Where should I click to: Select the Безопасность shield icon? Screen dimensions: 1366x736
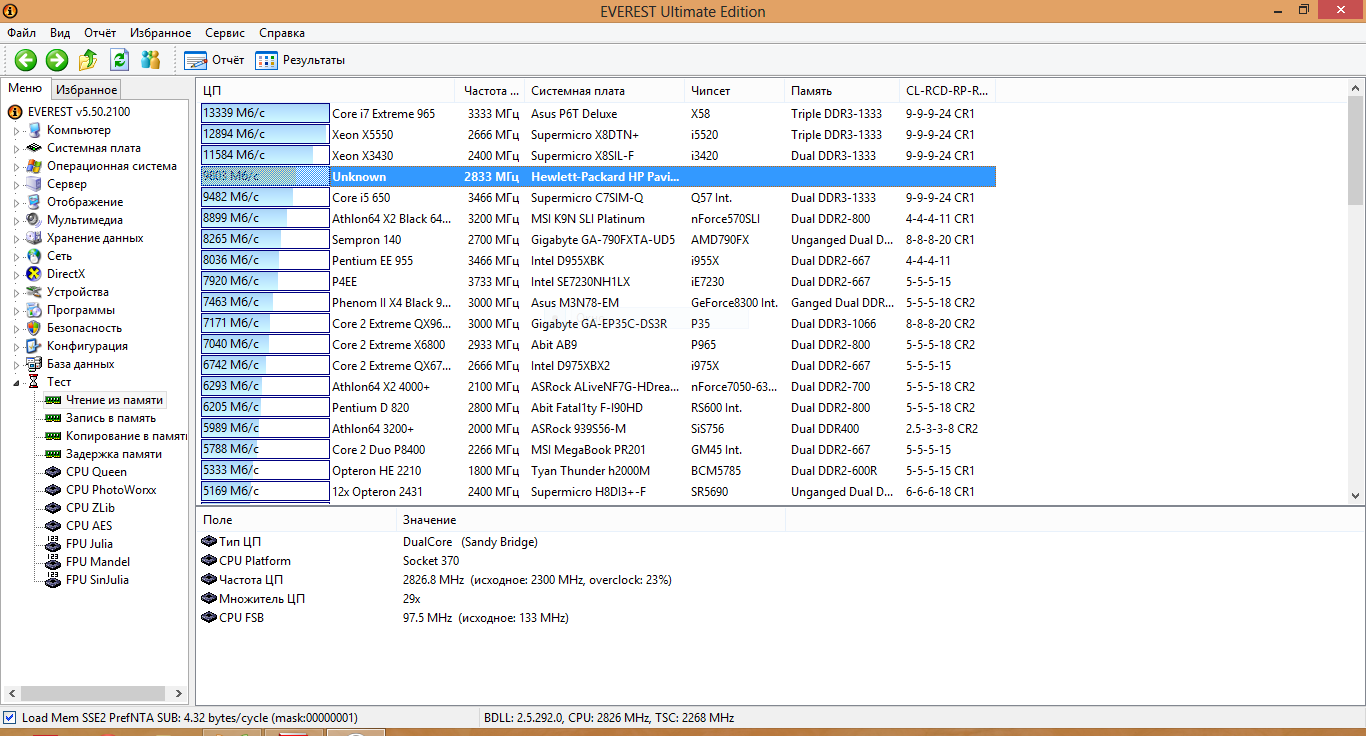tap(34, 328)
